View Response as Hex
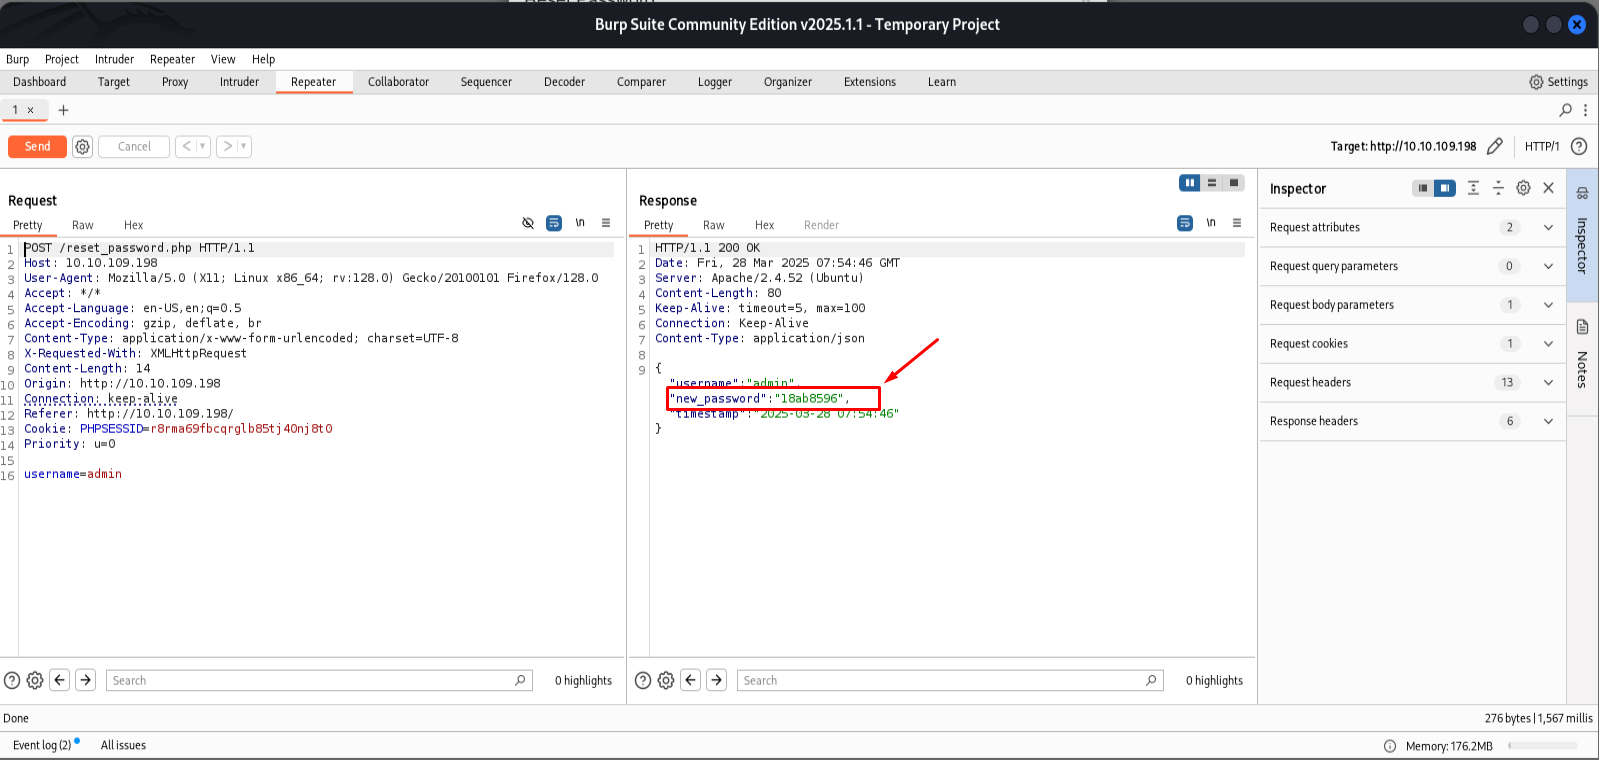The image size is (1599, 760). point(764,225)
